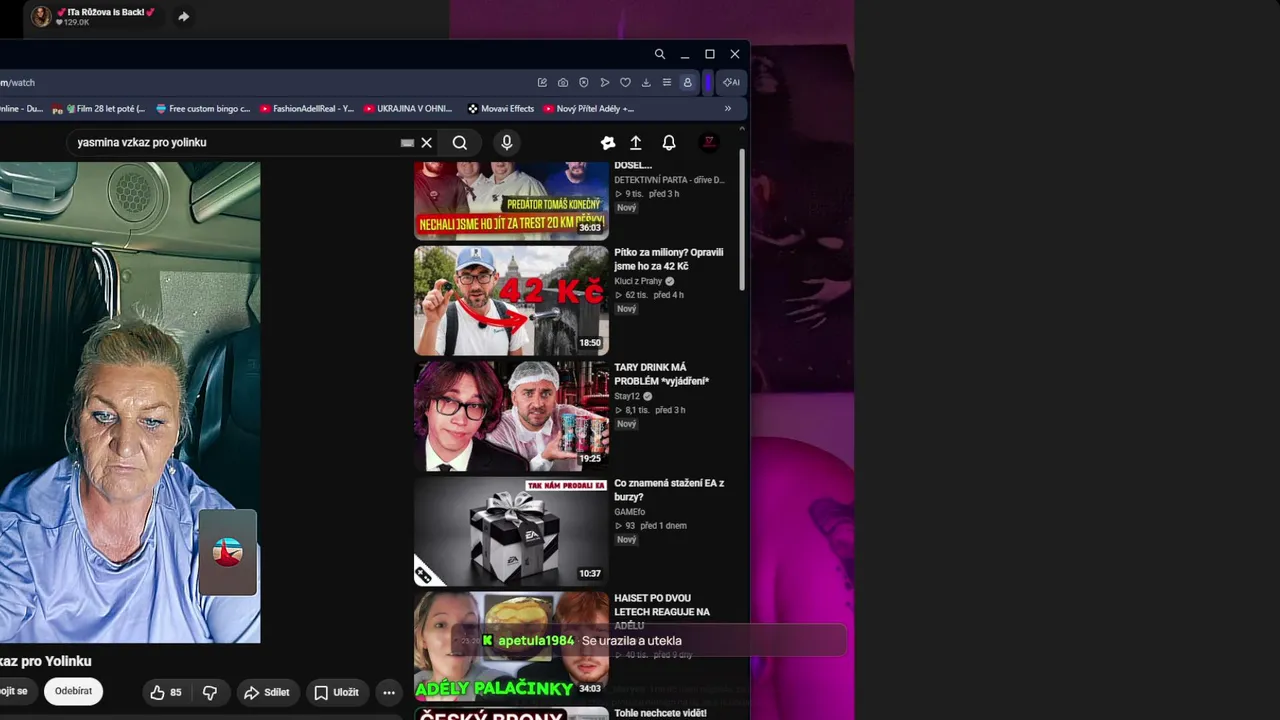Clear the YouTube search query
The height and width of the screenshot is (720, 1280).
tap(426, 143)
